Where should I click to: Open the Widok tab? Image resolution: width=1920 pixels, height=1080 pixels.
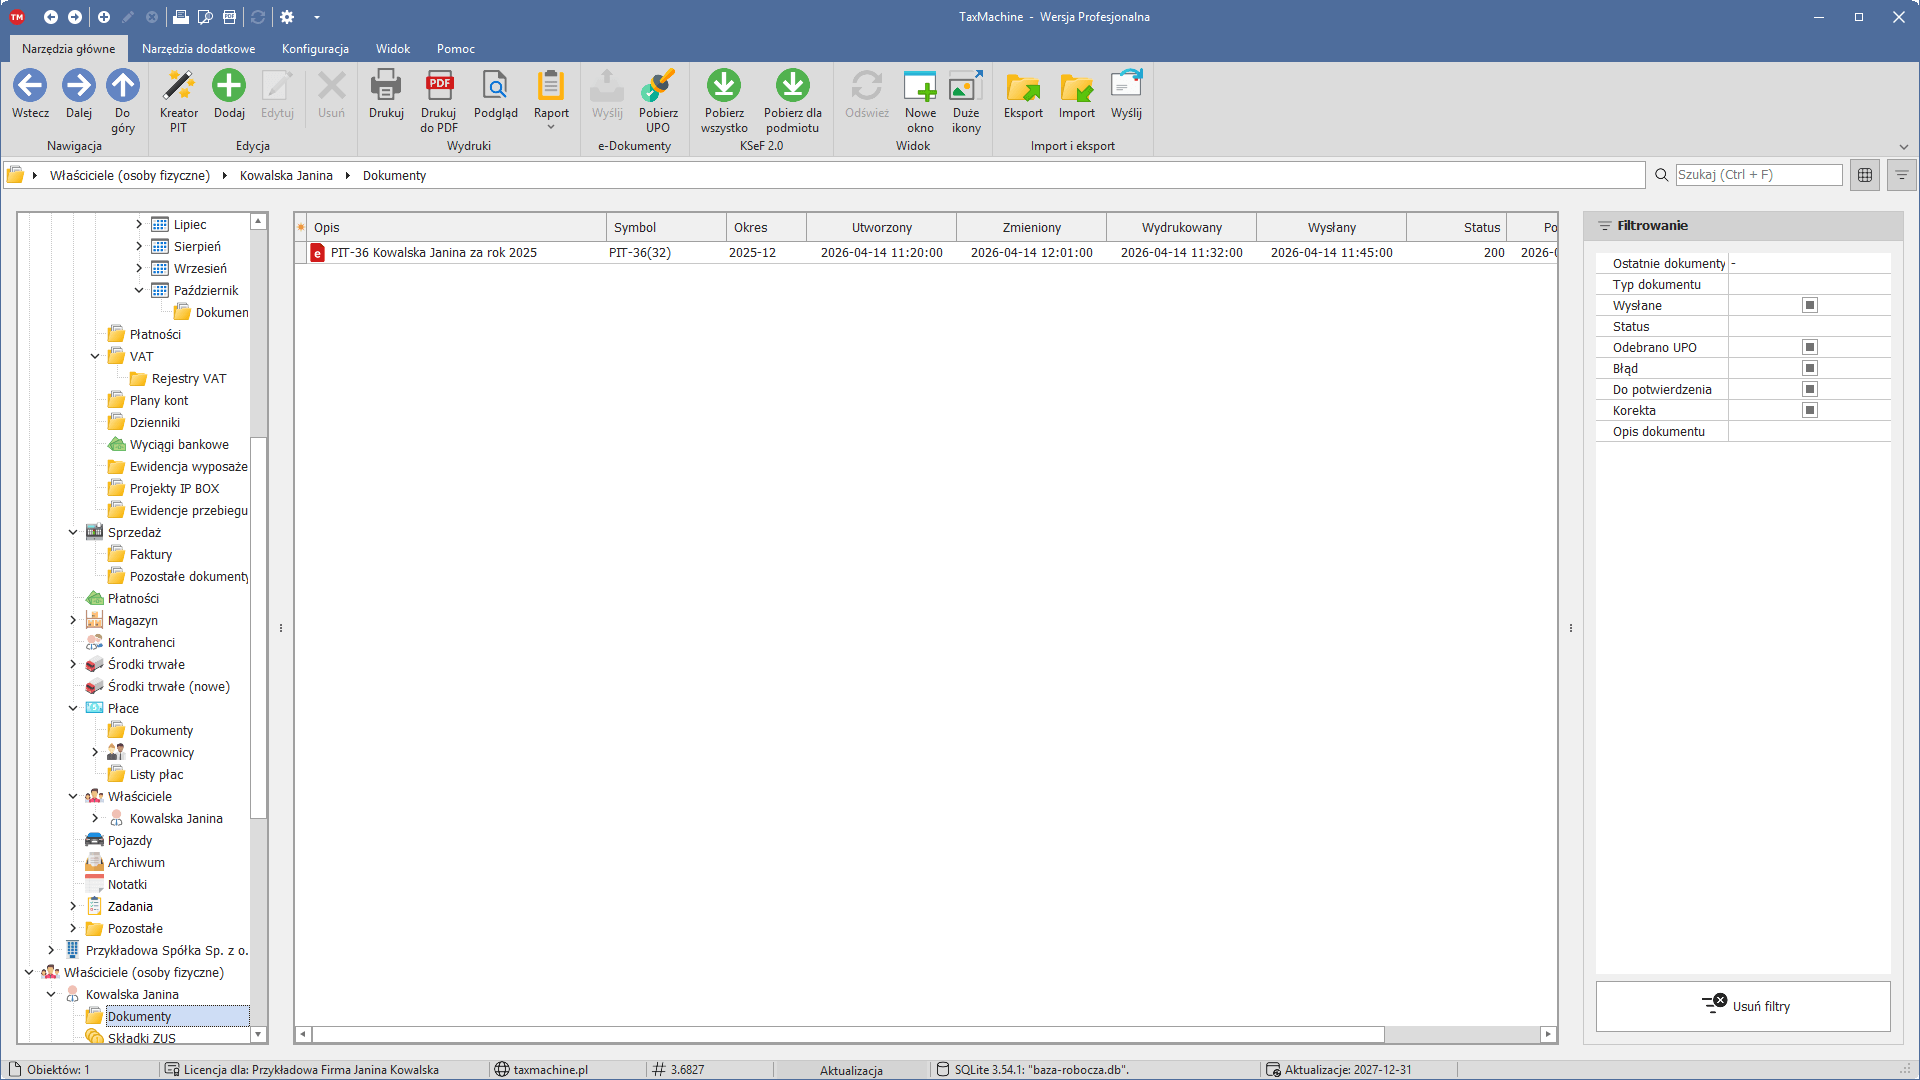(393, 48)
